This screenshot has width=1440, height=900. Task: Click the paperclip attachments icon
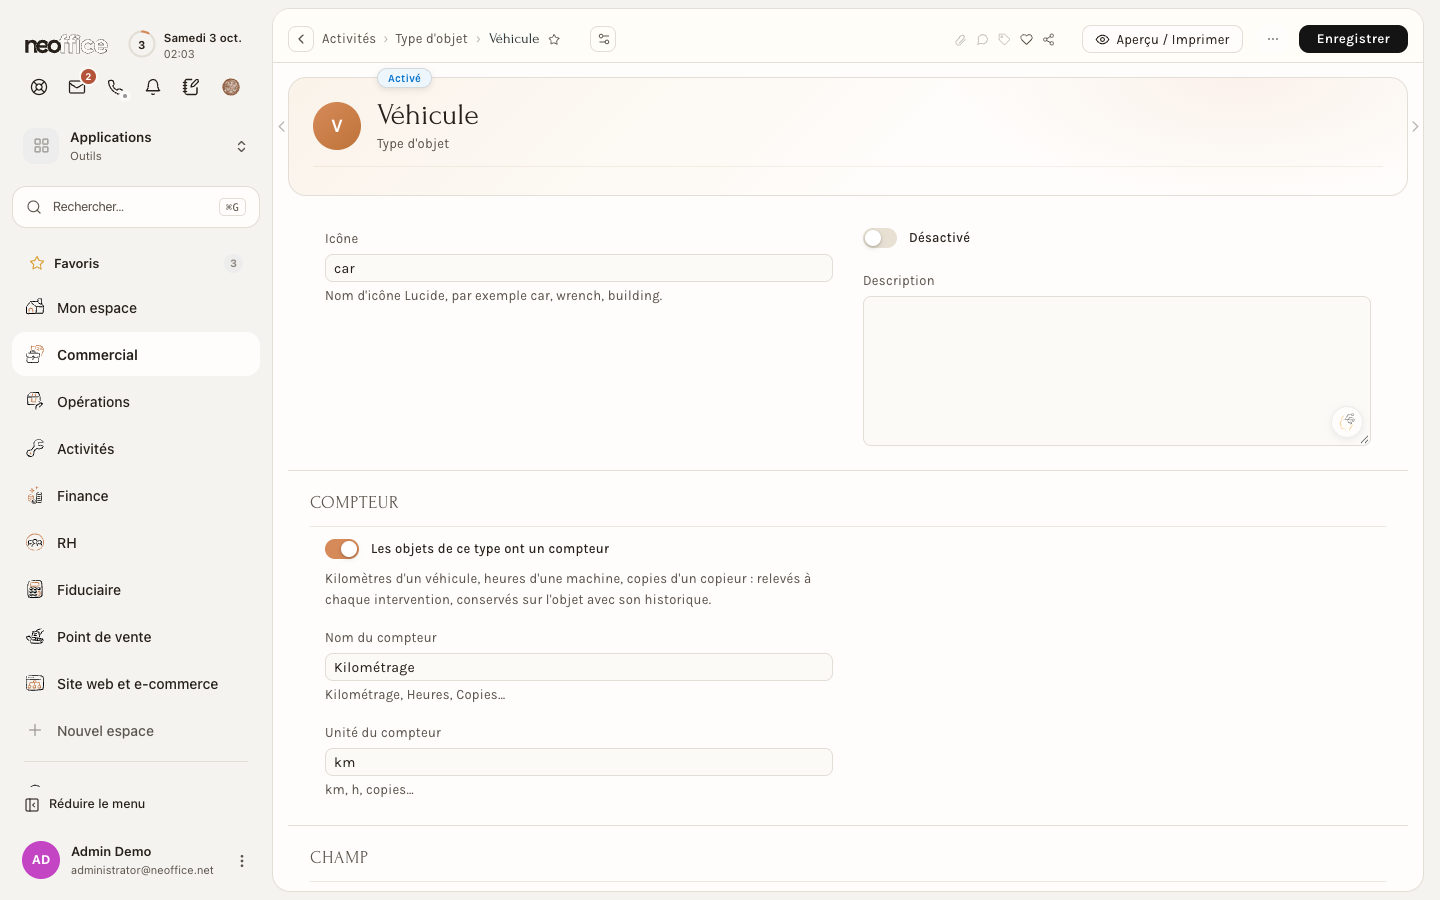tap(960, 40)
